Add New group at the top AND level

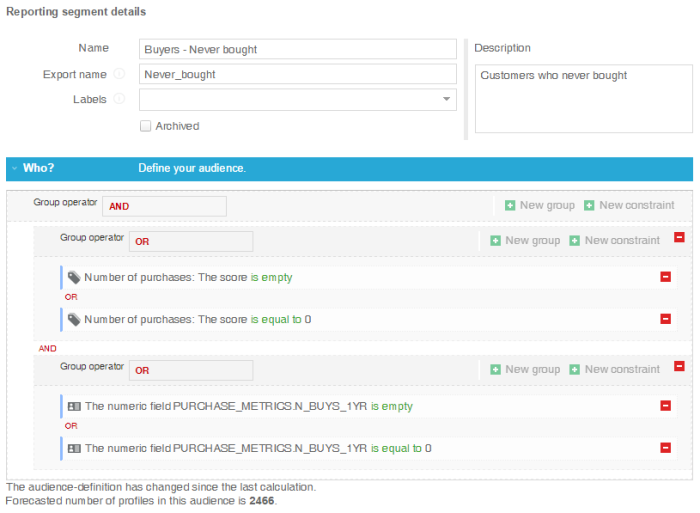click(x=540, y=205)
